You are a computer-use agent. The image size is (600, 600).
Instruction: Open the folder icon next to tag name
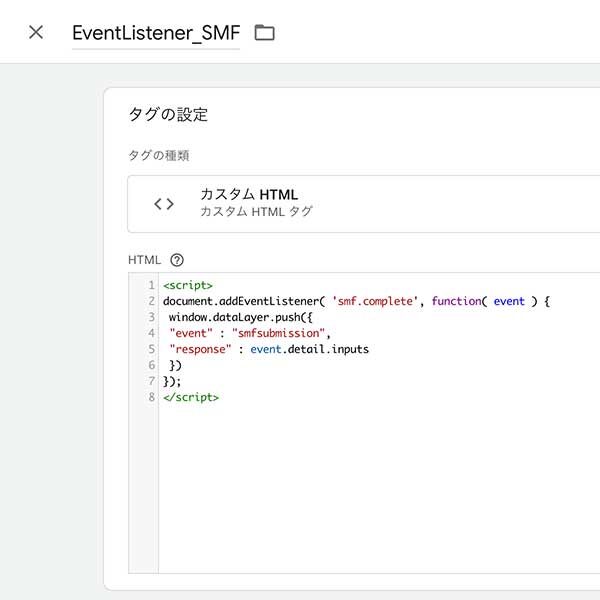[x=264, y=33]
